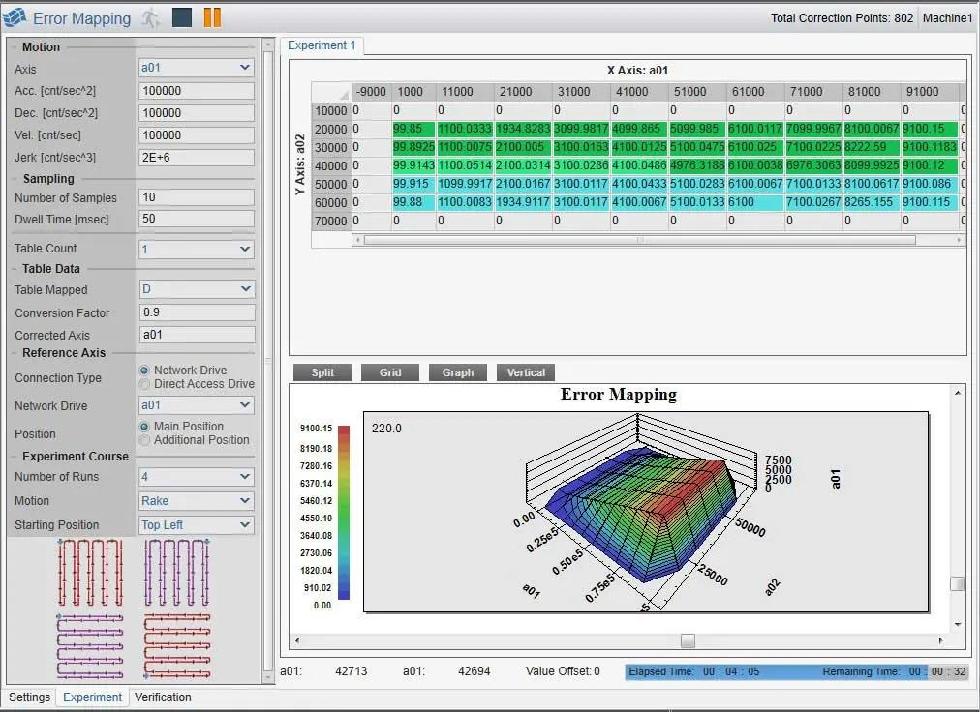This screenshot has width=980, height=712.
Task: Open the Axis dropdown showing a01
Action: click(x=196, y=68)
